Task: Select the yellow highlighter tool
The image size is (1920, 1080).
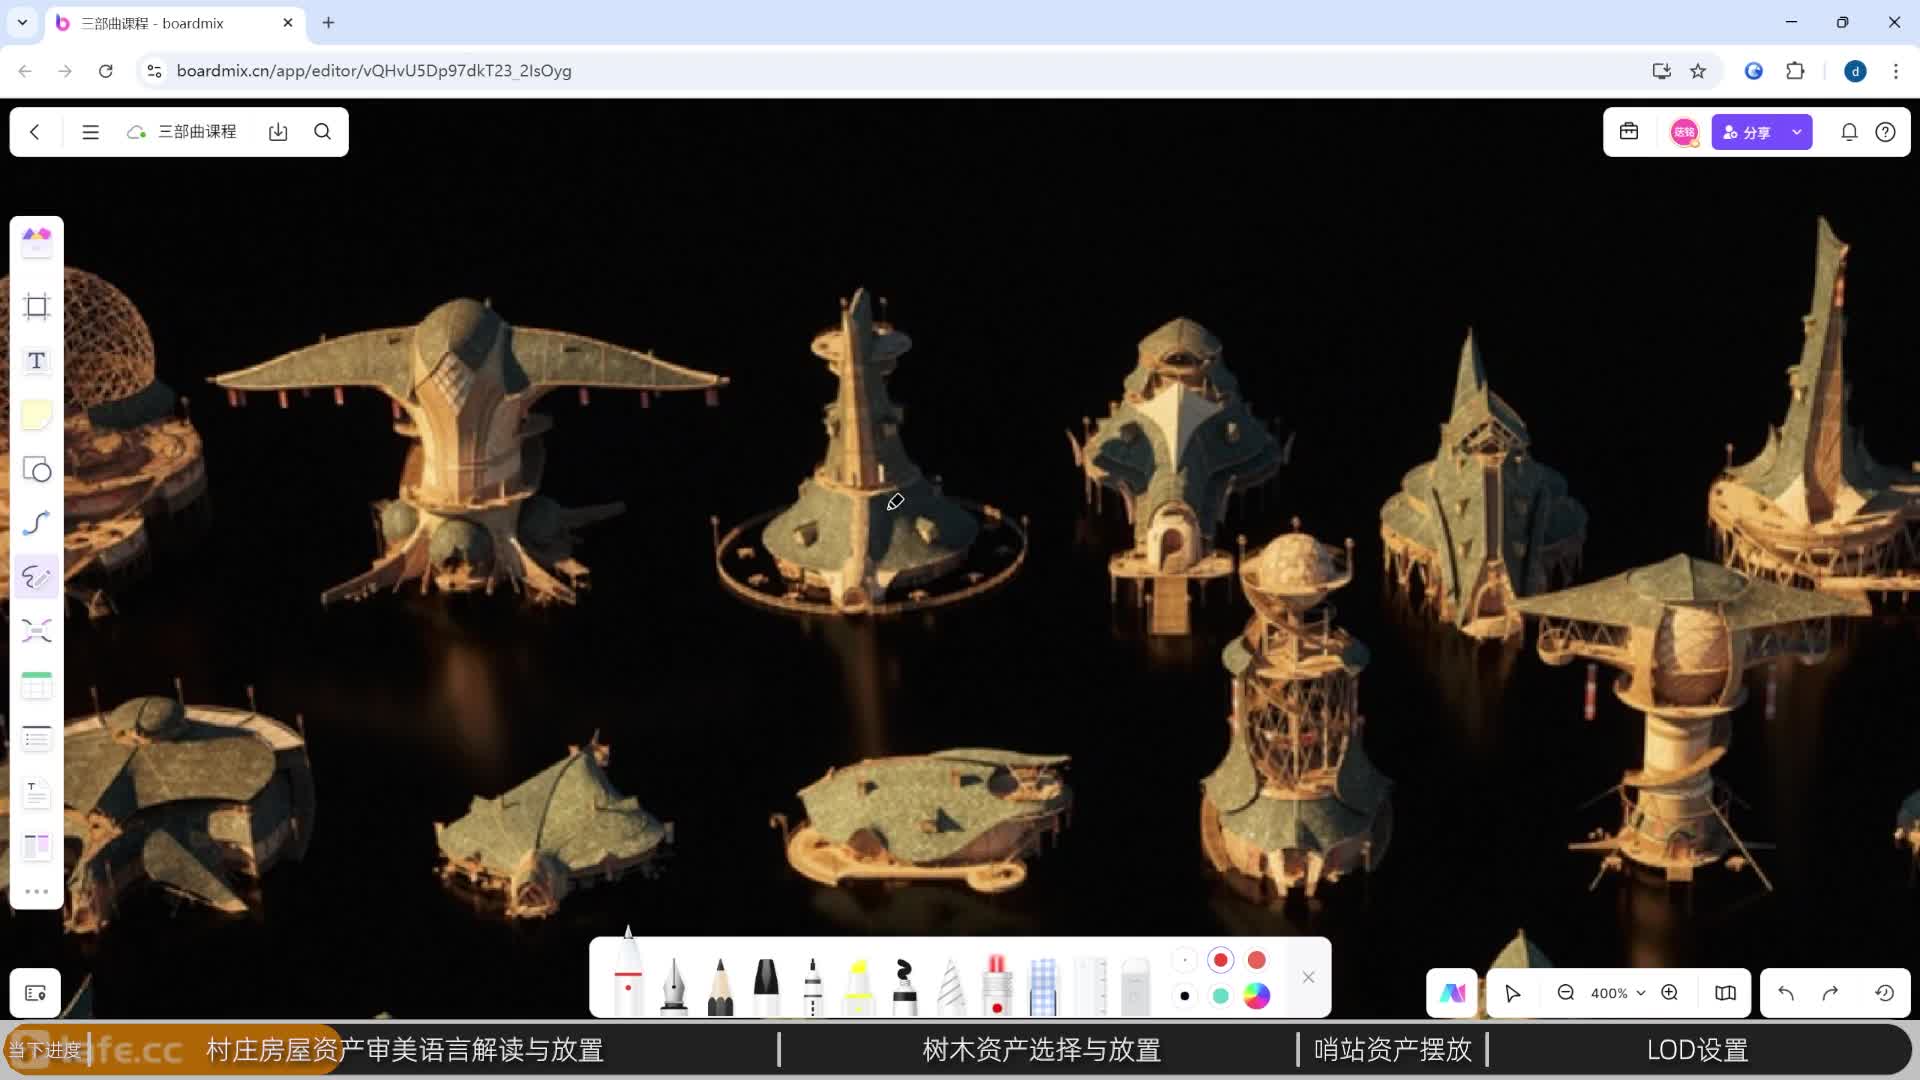Action: tap(858, 986)
